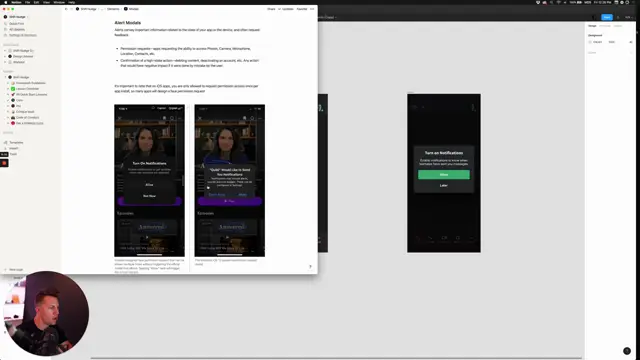Screen dimensions: 640x360
Task: Edit the background hex value field
Action: point(598,42)
